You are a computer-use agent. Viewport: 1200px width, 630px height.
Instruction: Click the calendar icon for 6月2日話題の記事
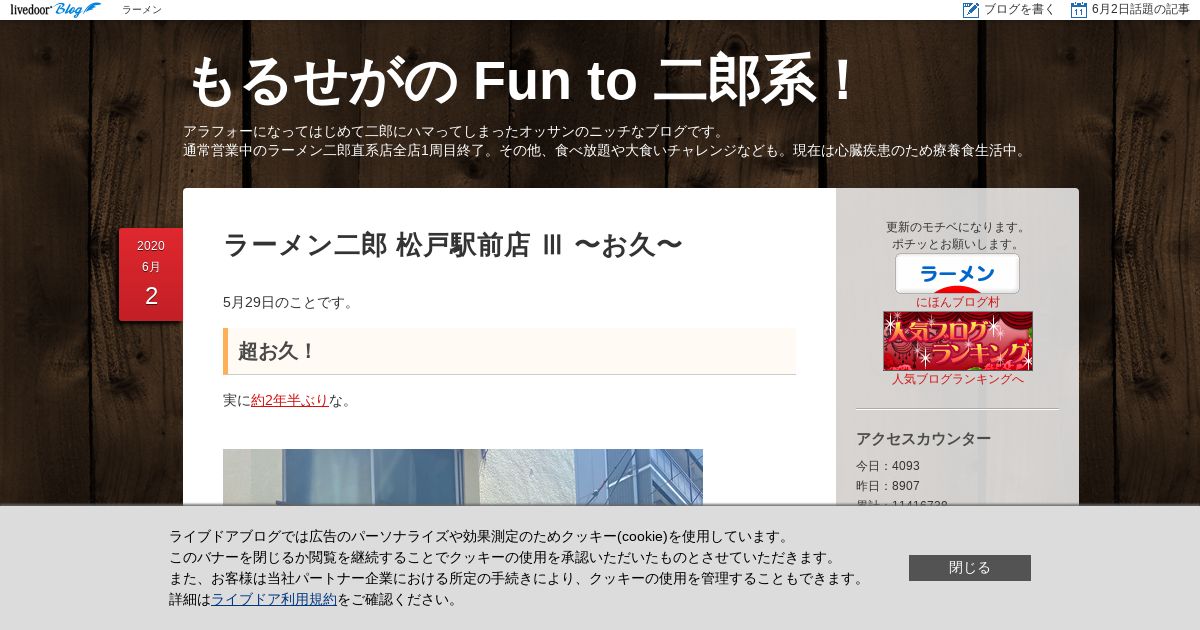(1079, 10)
